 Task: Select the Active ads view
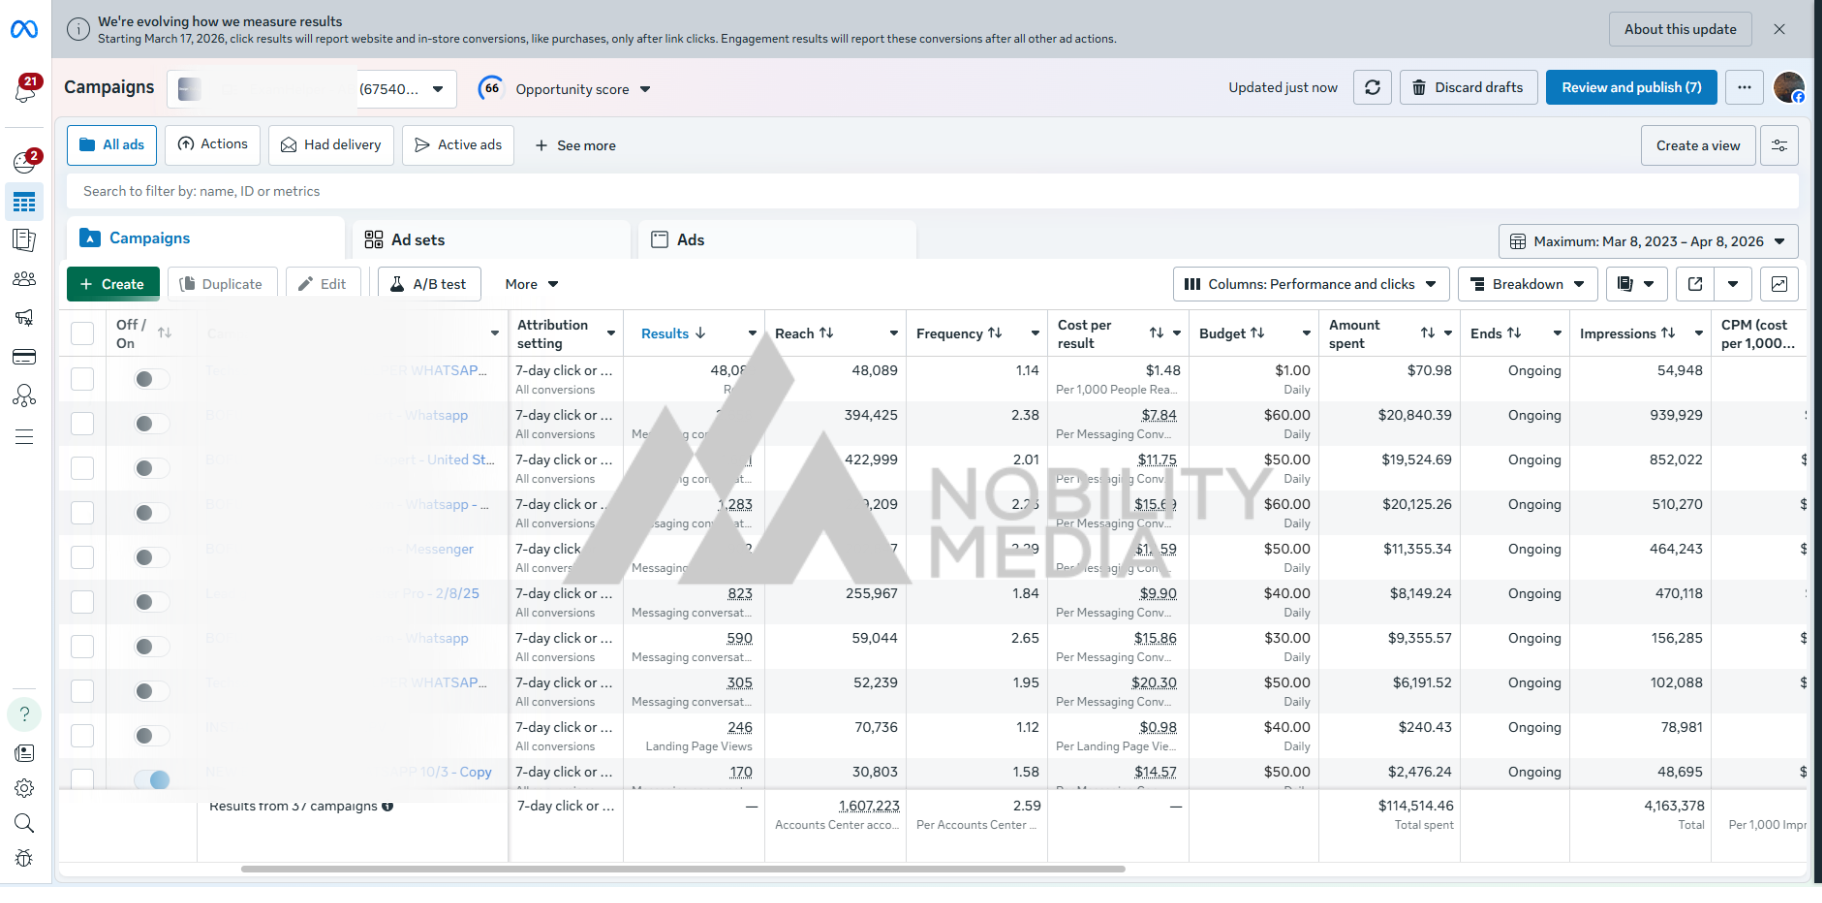[x=458, y=145]
